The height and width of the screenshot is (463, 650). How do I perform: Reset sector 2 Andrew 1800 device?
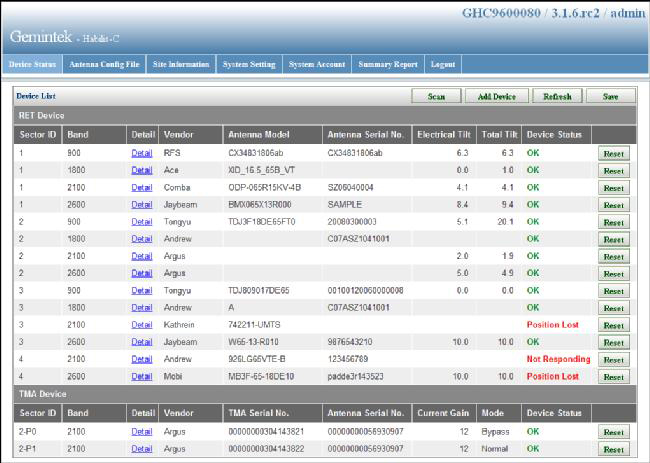click(x=614, y=240)
